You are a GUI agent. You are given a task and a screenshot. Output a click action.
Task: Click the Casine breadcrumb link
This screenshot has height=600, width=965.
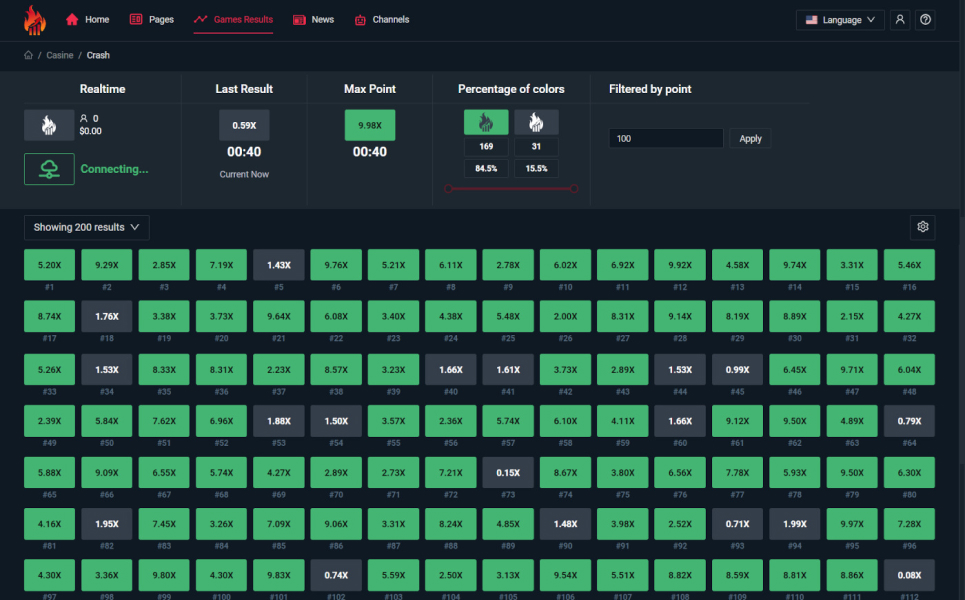tap(60, 55)
